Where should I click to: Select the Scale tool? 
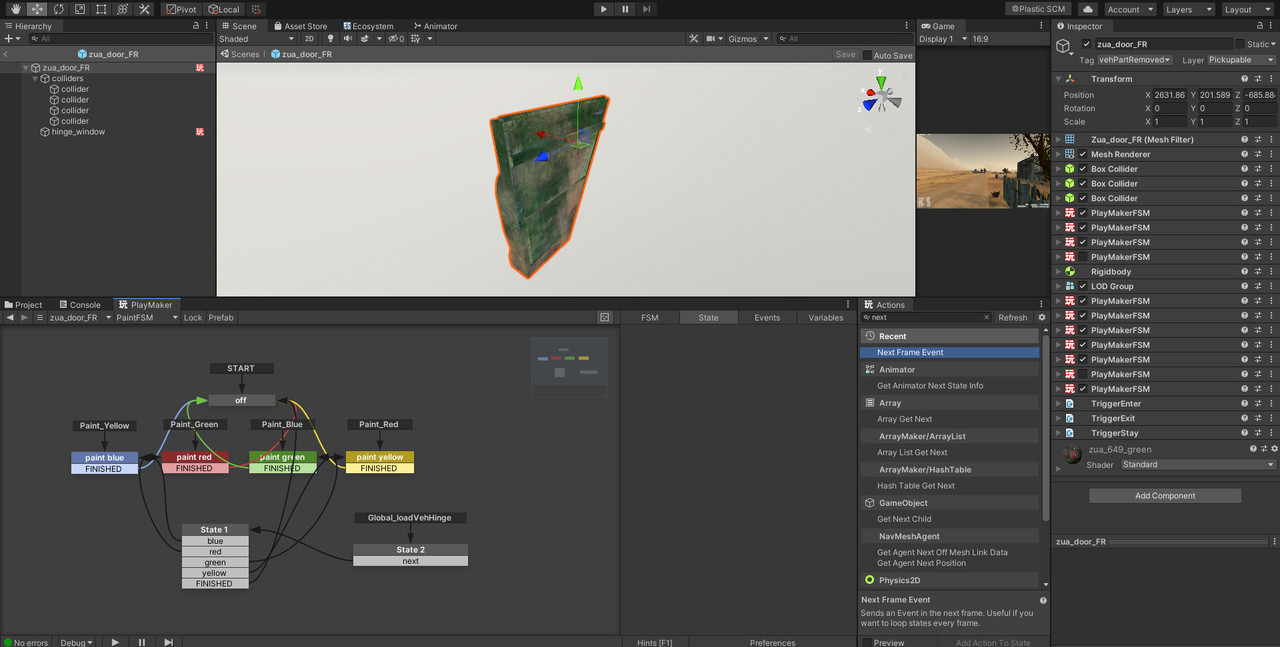(80, 9)
